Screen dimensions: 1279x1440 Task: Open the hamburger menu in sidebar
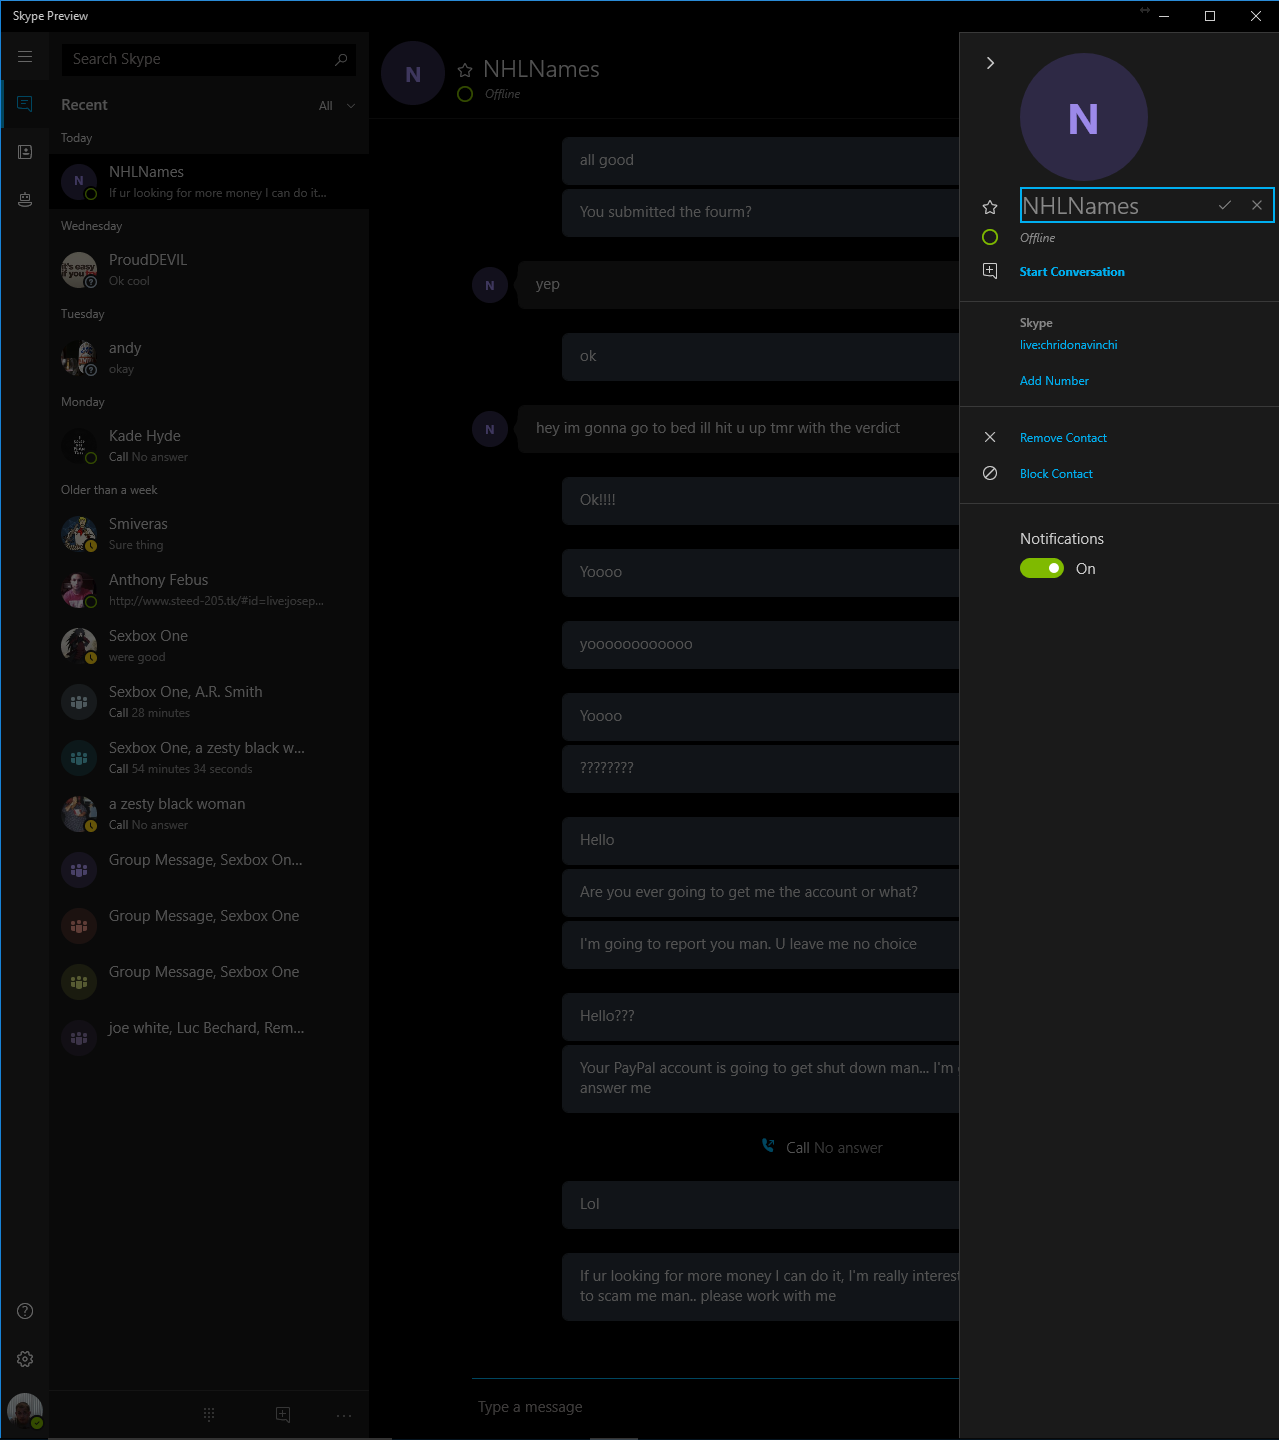[25, 57]
